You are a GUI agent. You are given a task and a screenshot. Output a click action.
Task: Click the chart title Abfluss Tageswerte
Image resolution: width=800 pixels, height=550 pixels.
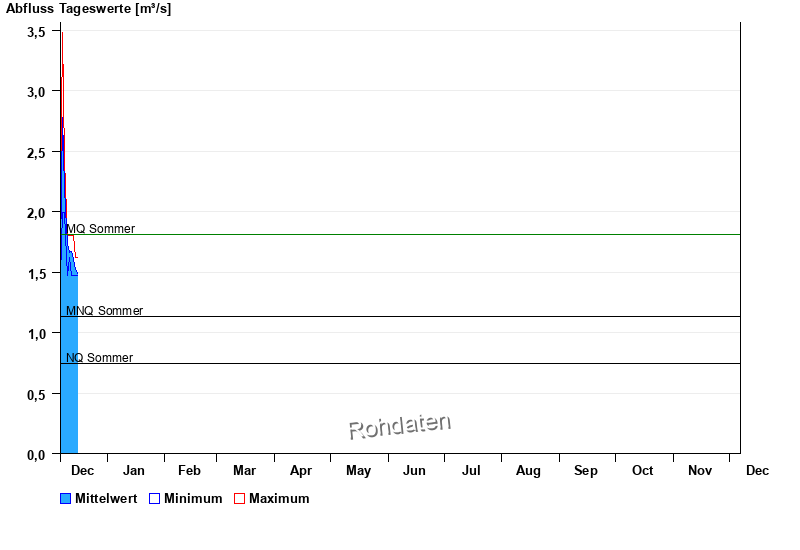tap(88, 9)
